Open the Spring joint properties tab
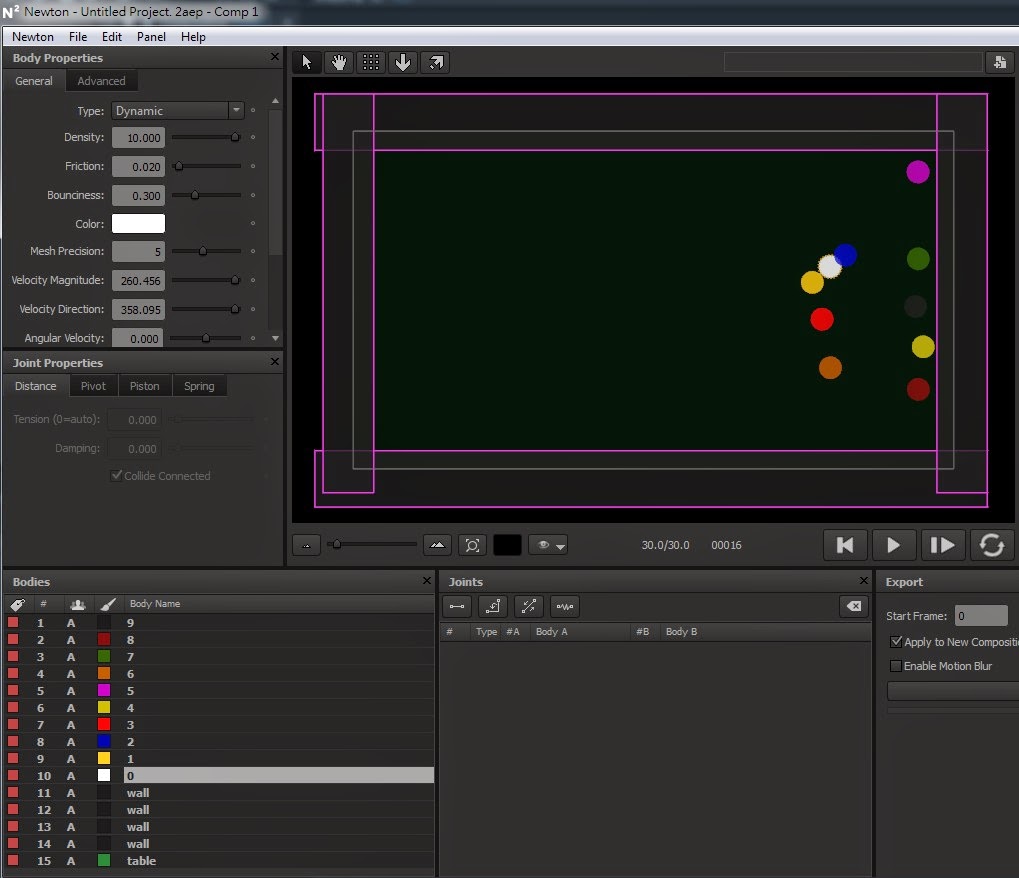The image size is (1019, 878). [199, 386]
